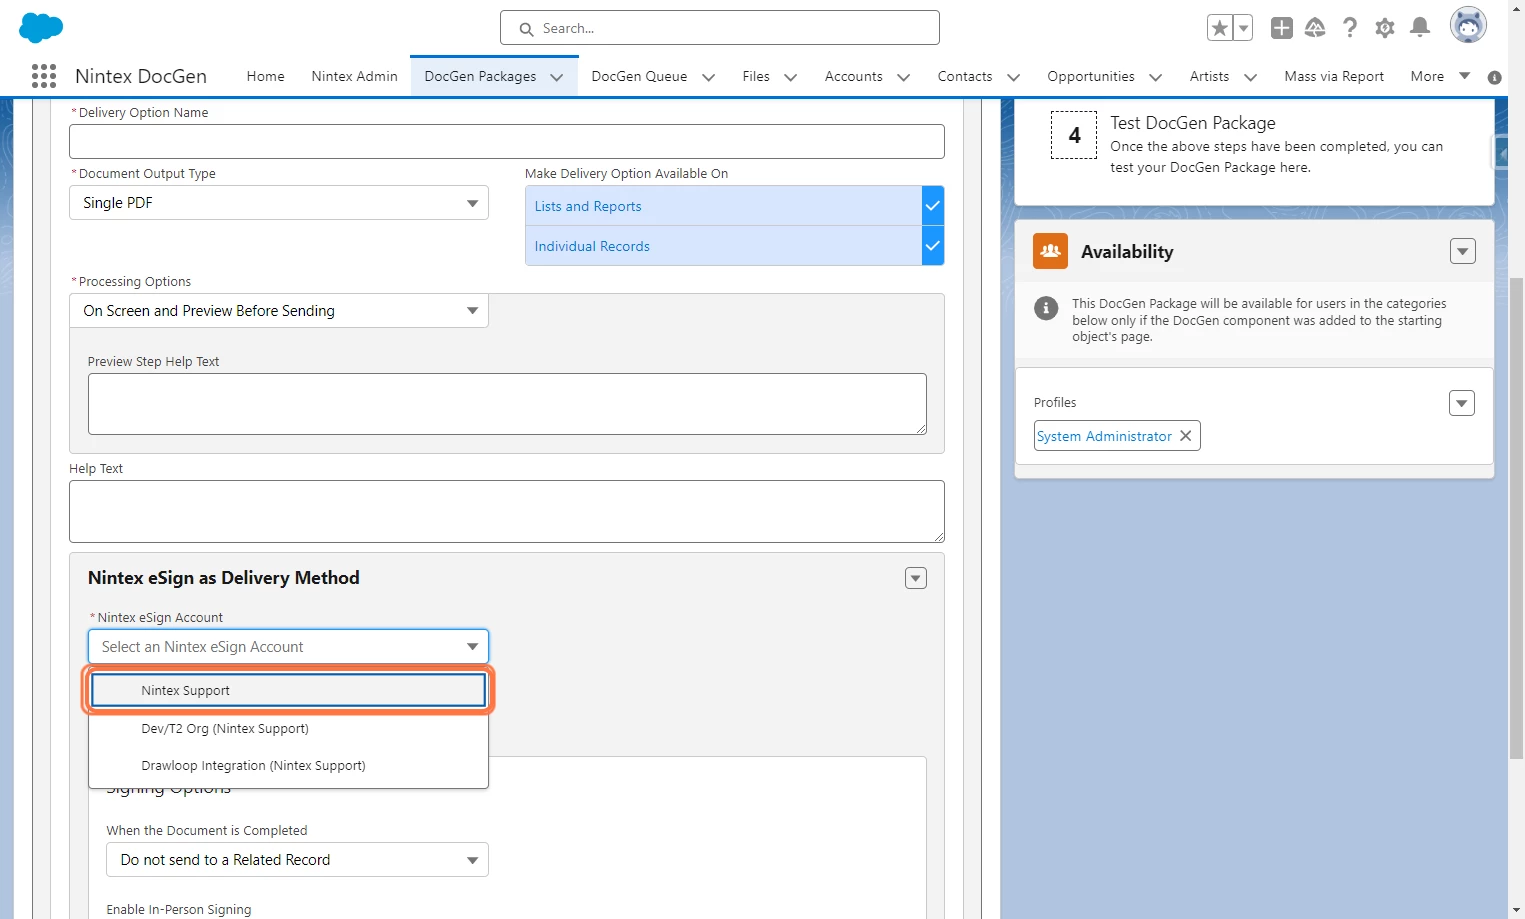Click the Delivery Option Name field
This screenshot has height=919, width=1525.
(507, 142)
